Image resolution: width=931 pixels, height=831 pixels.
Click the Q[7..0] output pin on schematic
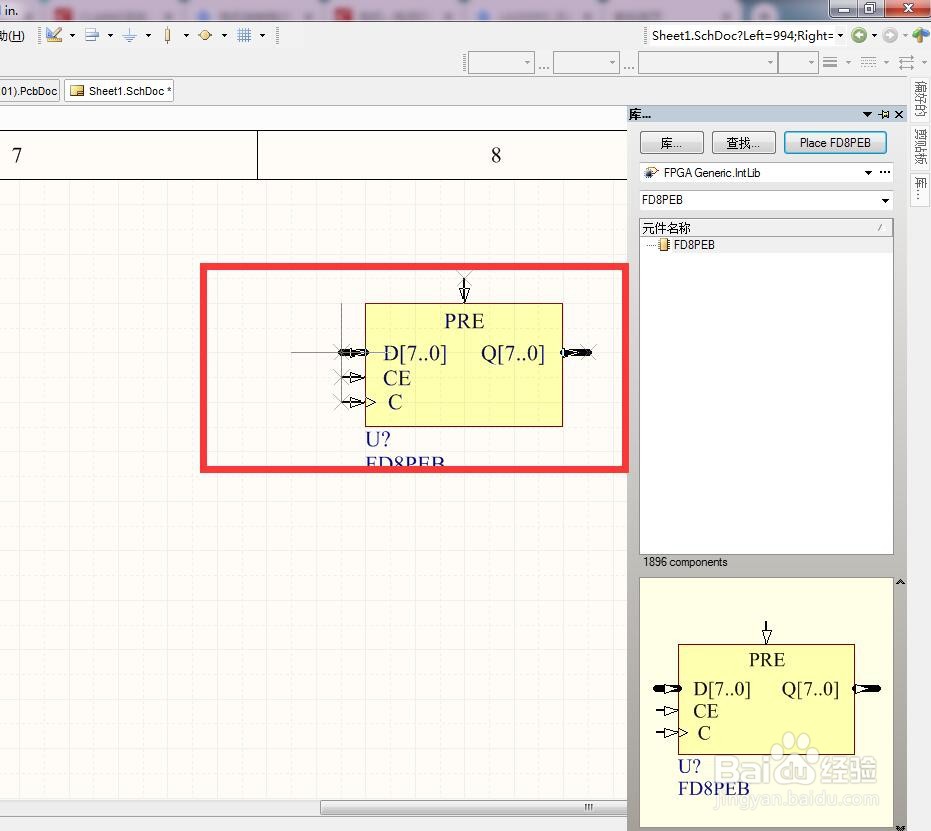pyautogui.click(x=577, y=353)
